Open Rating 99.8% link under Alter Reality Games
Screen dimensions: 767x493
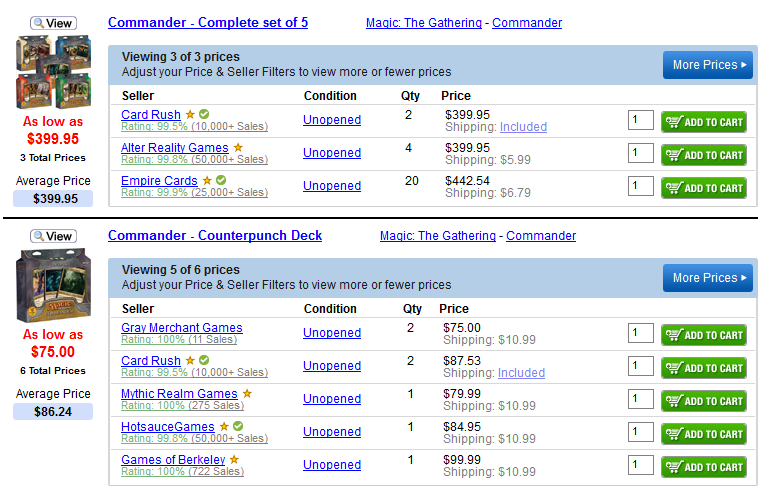tap(194, 159)
